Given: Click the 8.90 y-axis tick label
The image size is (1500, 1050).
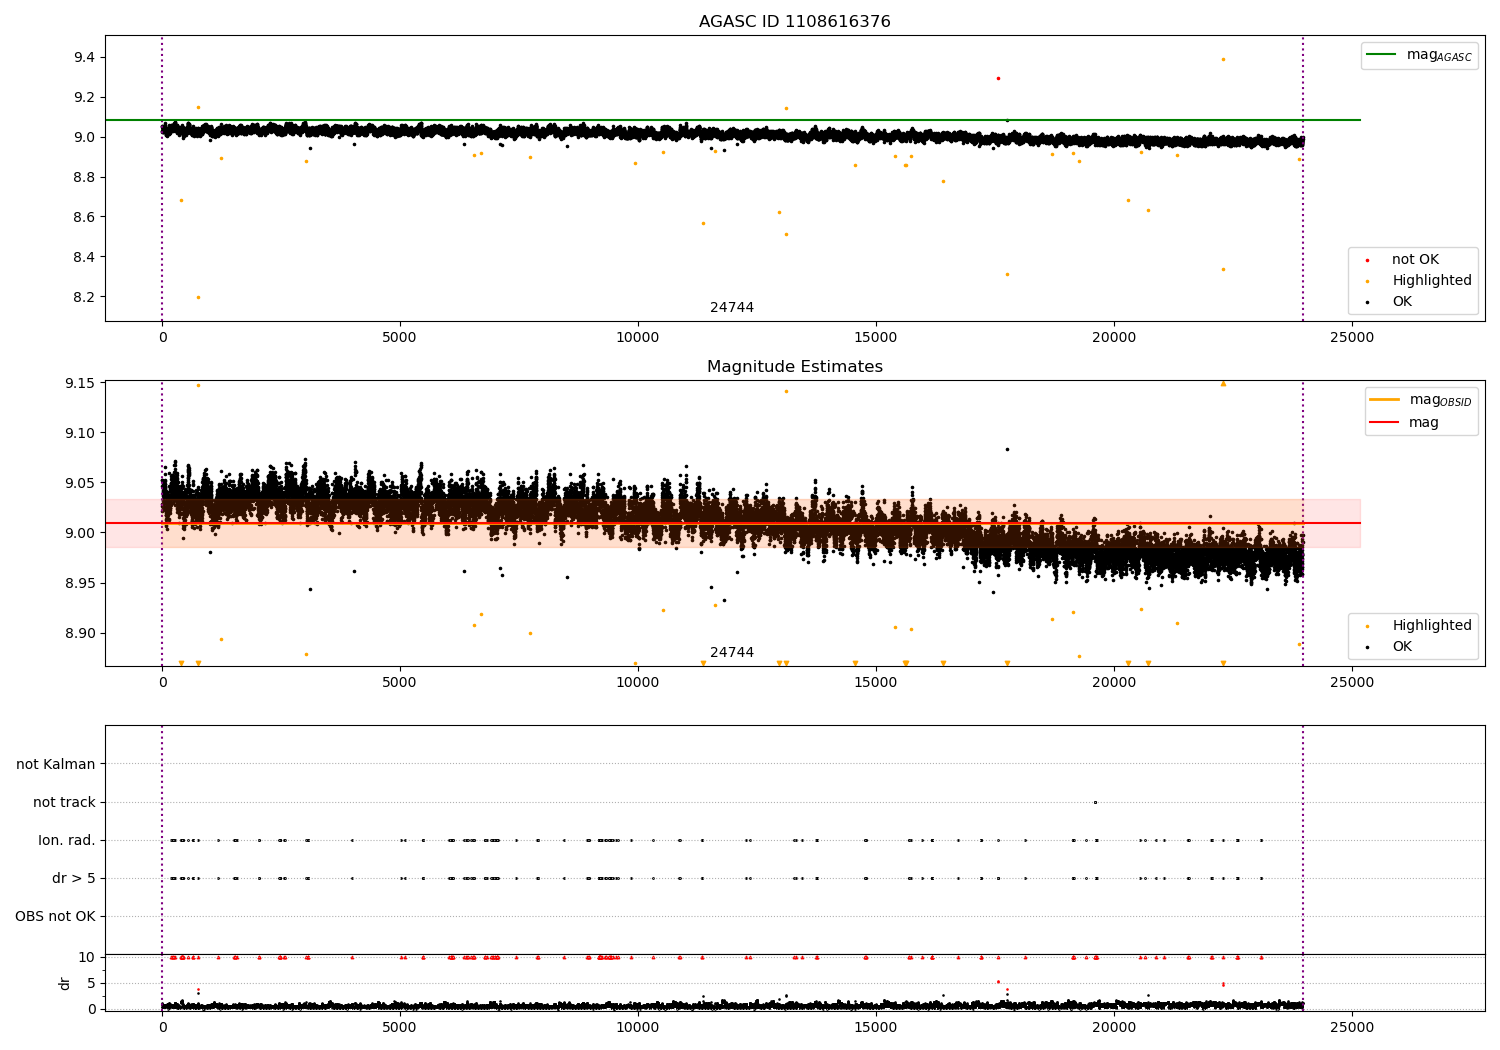Looking at the screenshot, I should pos(80,634).
